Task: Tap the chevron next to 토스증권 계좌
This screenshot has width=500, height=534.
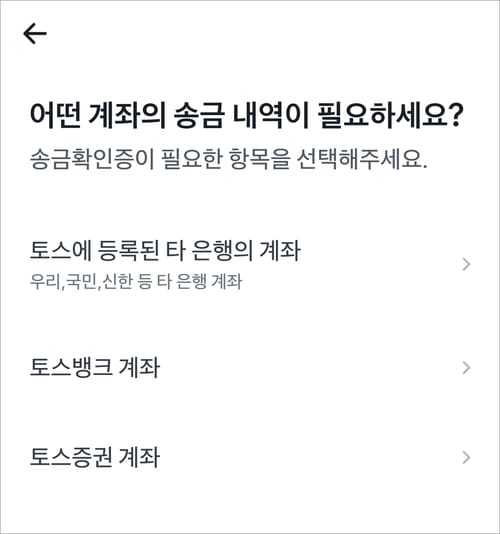Action: pyautogui.click(x=466, y=458)
